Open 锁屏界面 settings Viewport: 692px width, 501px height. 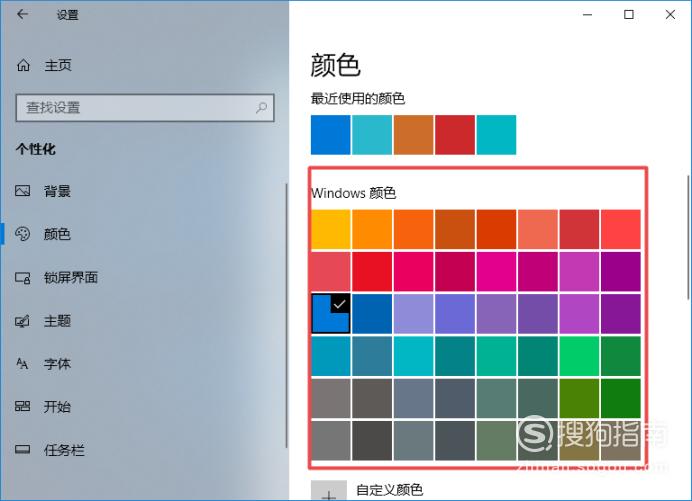pyautogui.click(x=71, y=278)
